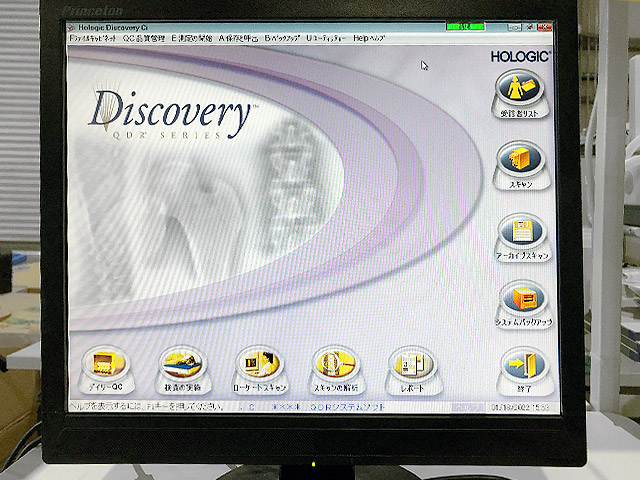Screen dimensions: 640x480
Task: Click the レポート report icon
Action: coord(413,371)
